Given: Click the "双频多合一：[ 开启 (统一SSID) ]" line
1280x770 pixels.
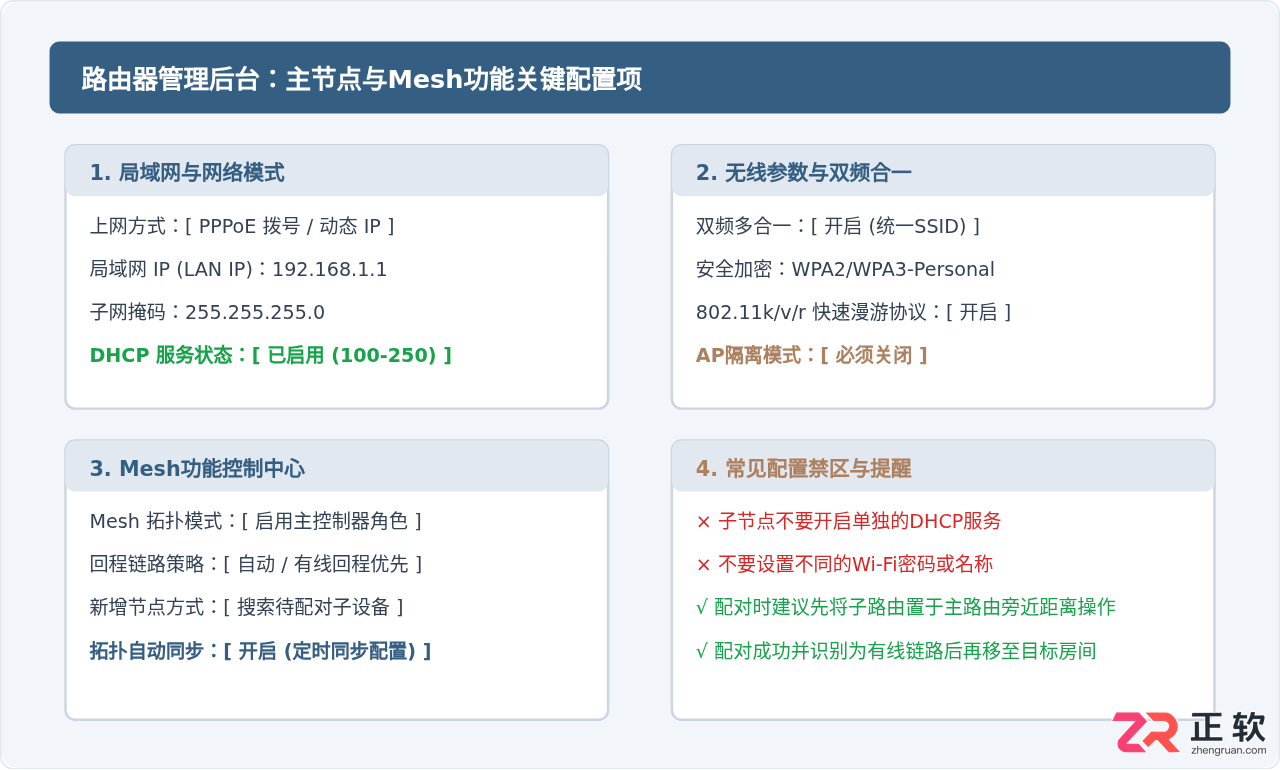Looking at the screenshot, I should [838, 226].
